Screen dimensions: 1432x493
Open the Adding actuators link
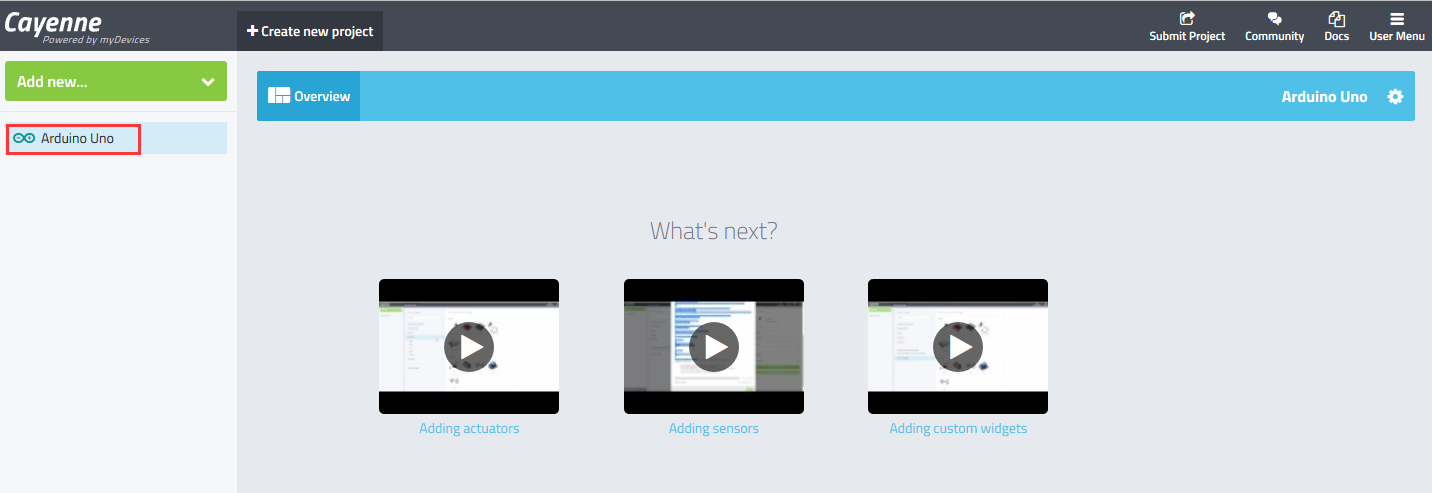click(x=469, y=429)
